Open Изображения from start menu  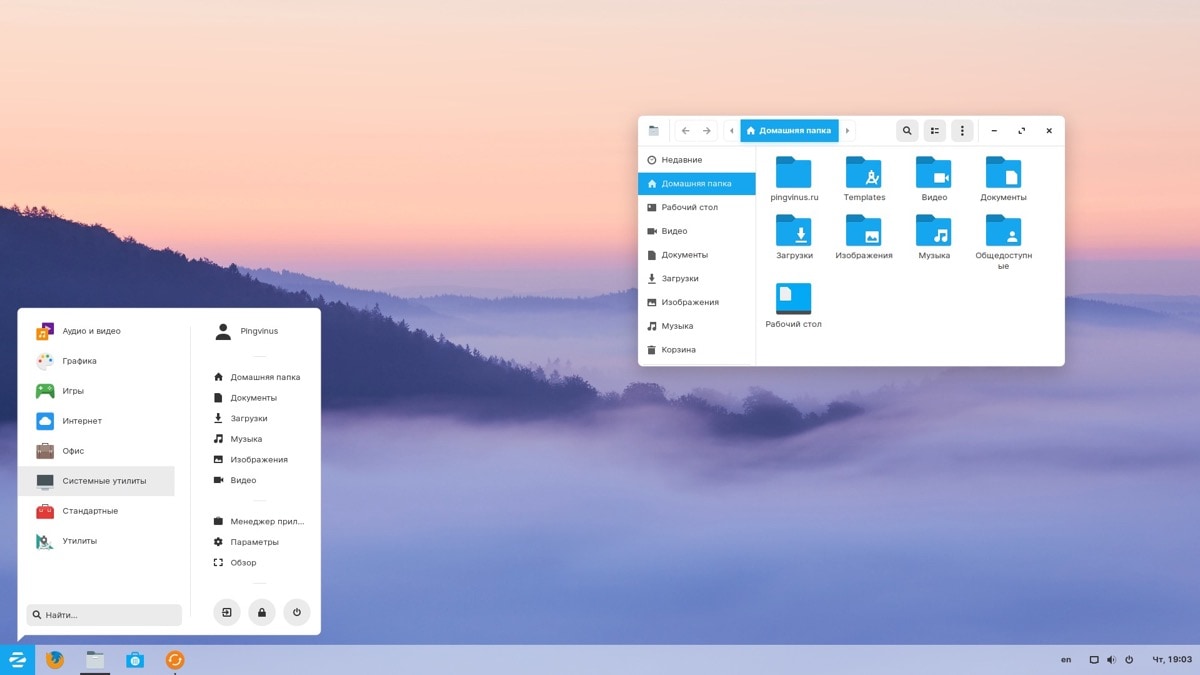pyautogui.click(x=251, y=460)
